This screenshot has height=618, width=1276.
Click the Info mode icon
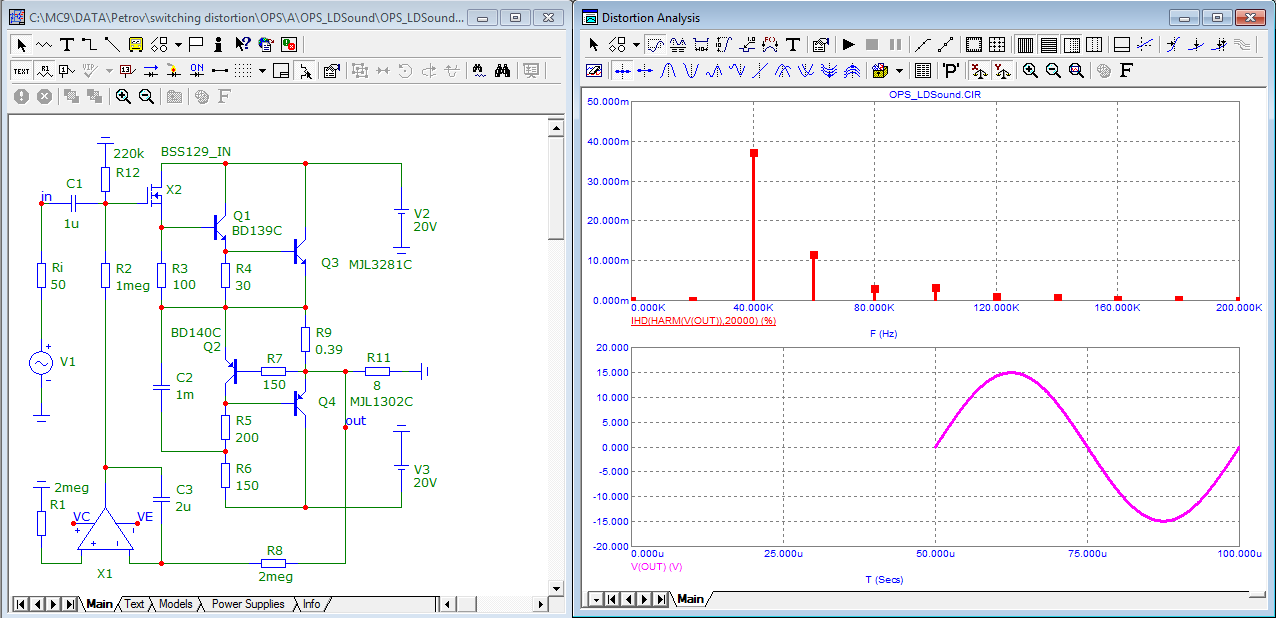(x=218, y=44)
